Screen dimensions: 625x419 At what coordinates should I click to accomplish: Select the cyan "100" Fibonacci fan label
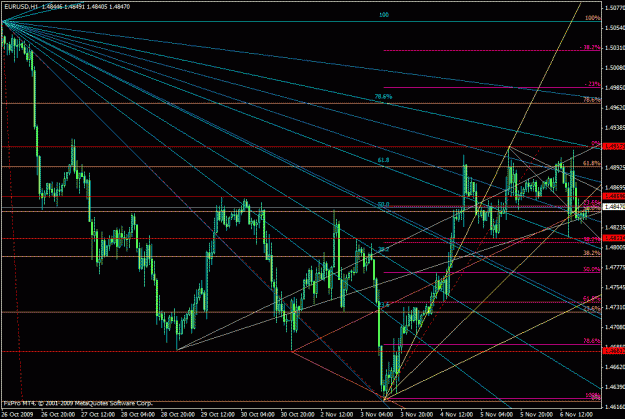(x=384, y=15)
